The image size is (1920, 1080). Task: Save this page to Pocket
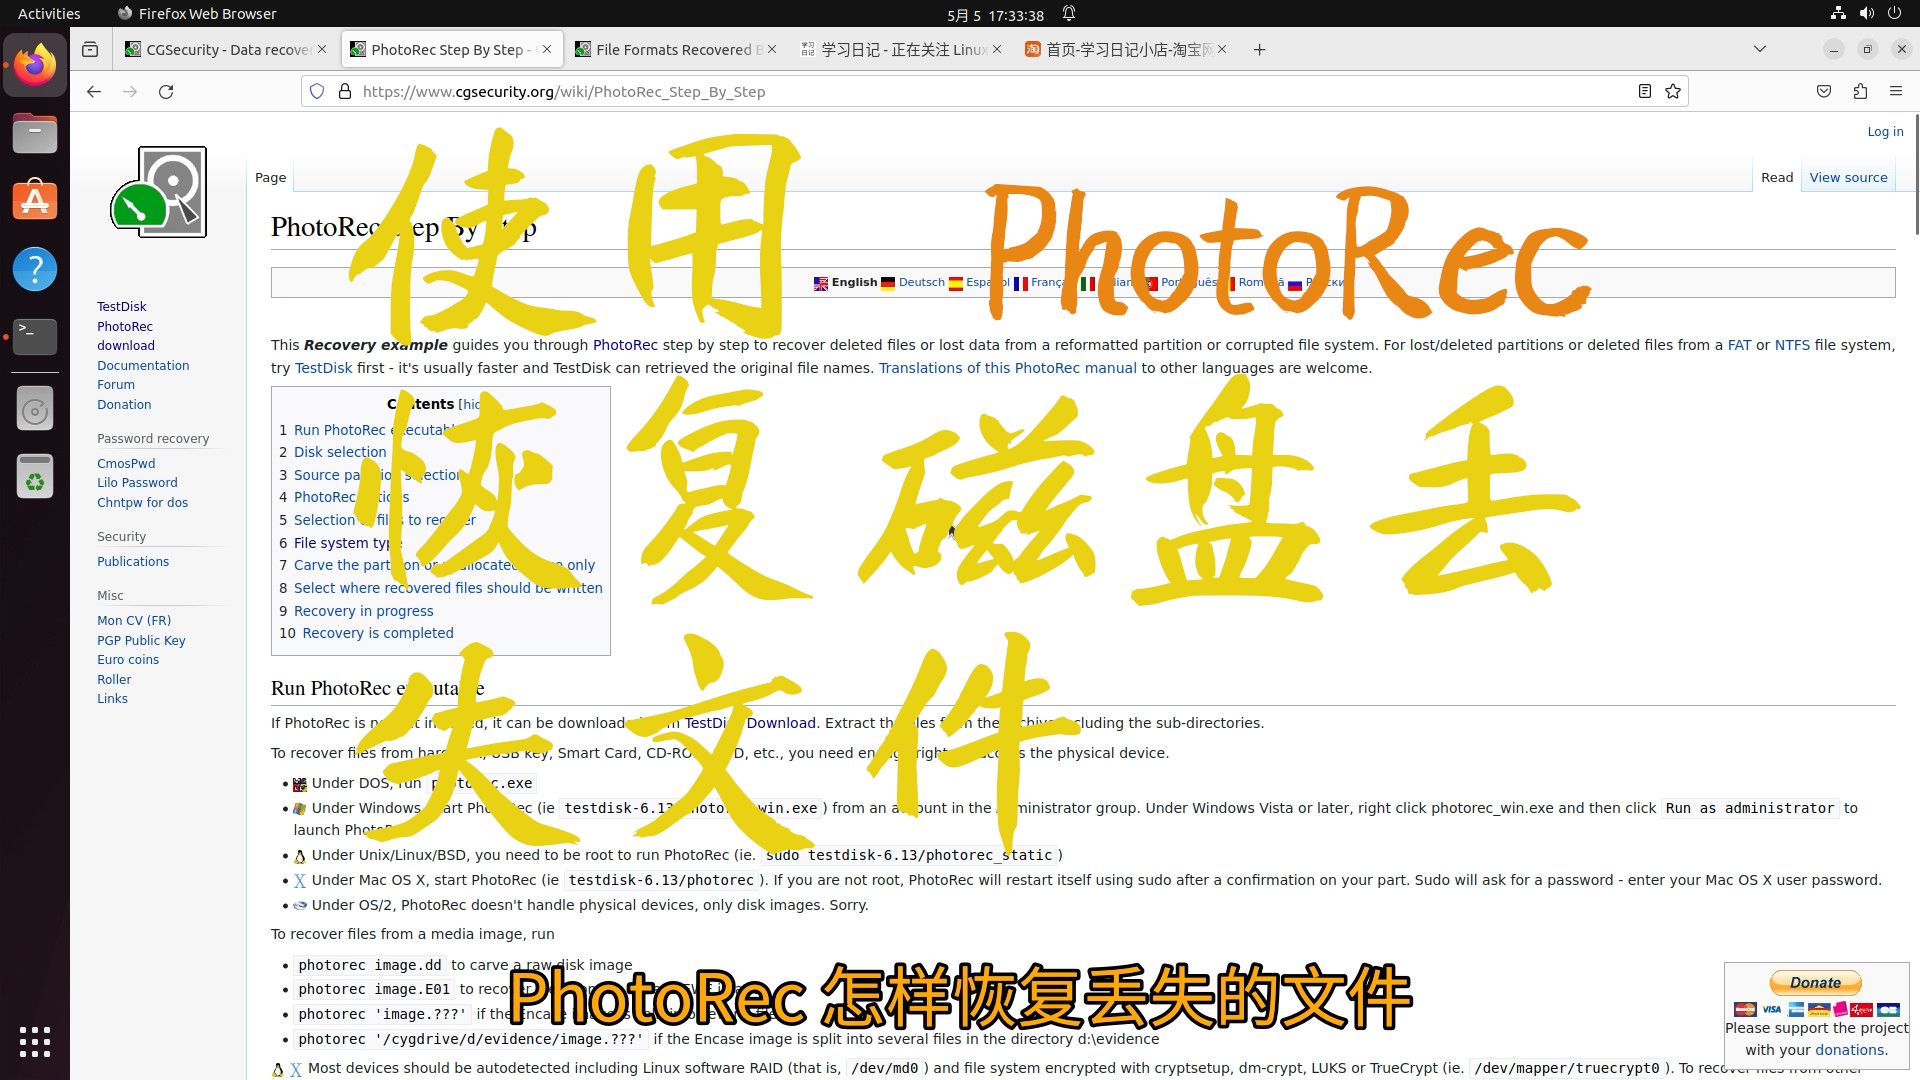(1823, 91)
